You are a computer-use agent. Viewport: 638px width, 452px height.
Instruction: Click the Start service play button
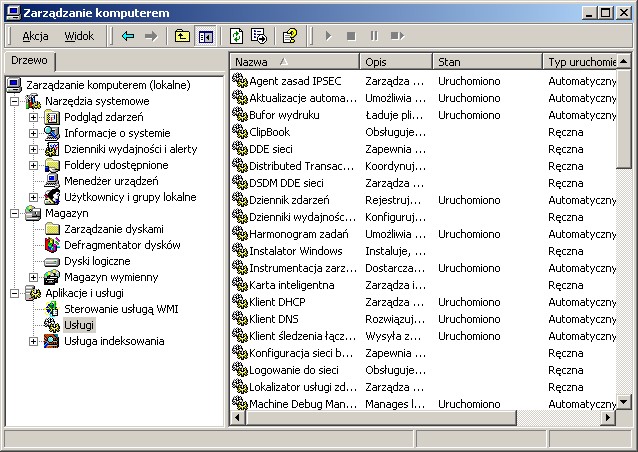click(x=328, y=36)
